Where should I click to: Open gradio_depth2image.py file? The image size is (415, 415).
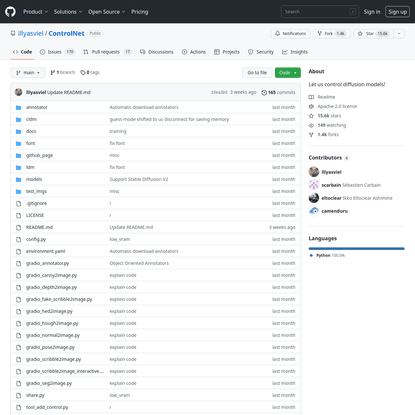click(51, 287)
